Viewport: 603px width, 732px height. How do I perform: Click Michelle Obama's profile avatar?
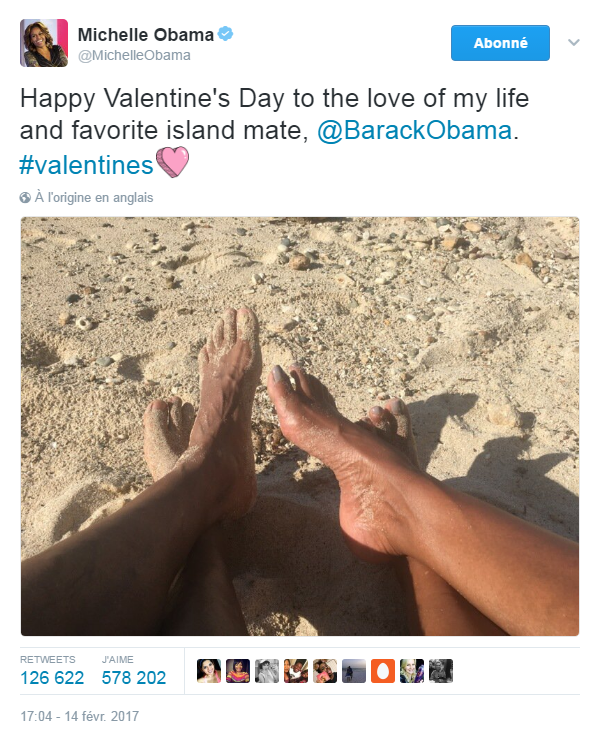click(44, 43)
